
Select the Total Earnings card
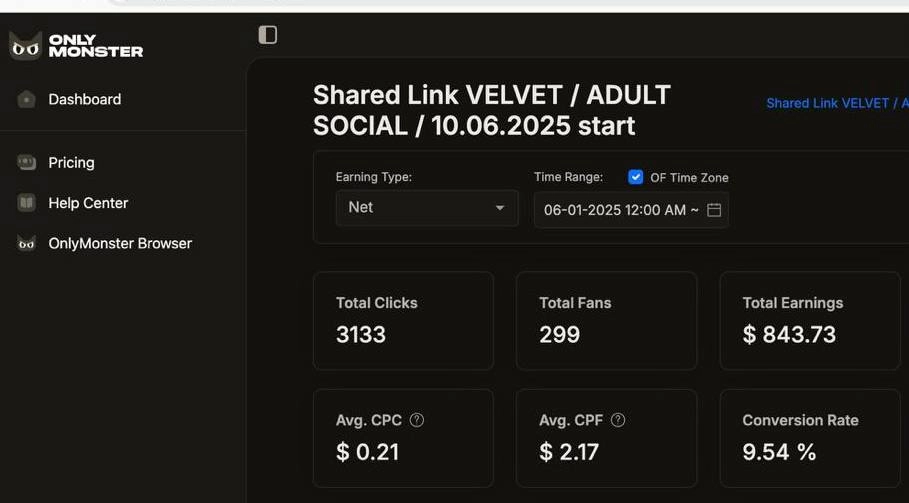809,321
